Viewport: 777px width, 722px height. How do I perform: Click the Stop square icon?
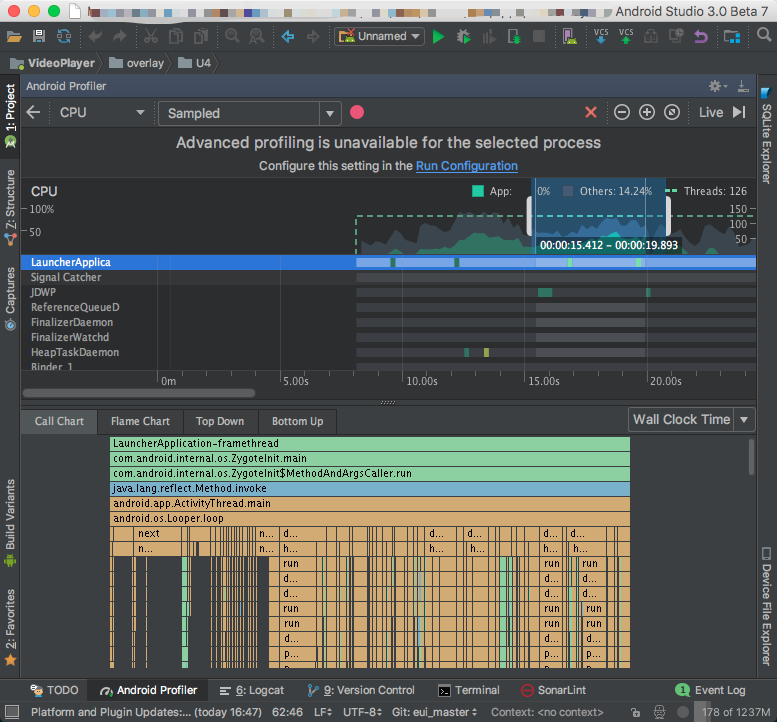(539, 36)
